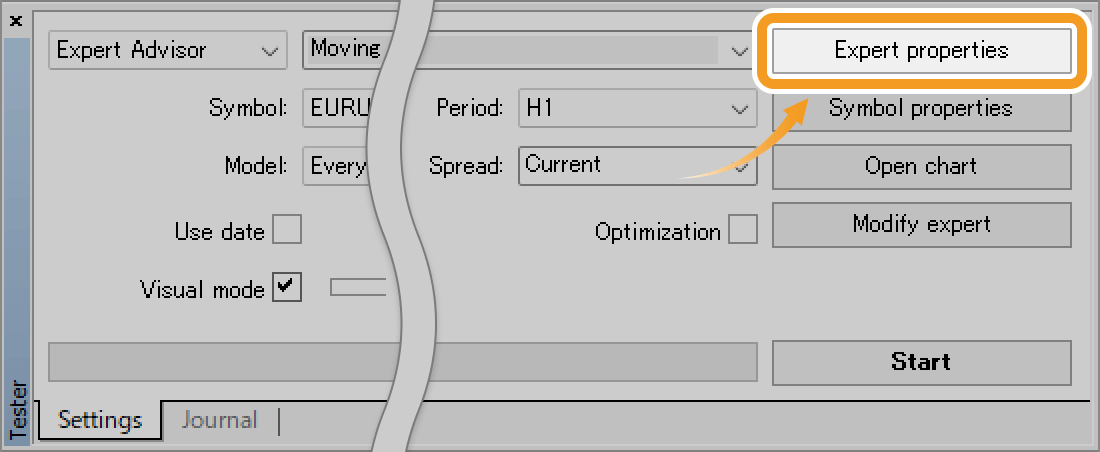The width and height of the screenshot is (1100, 452).
Task: Select the Symbol field showing EURU
Action: 337,108
